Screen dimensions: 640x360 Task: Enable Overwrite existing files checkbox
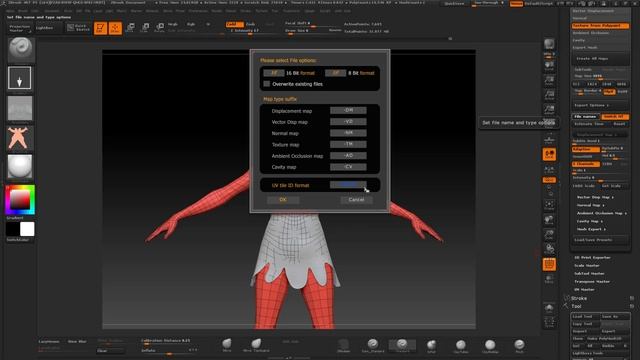pos(267,84)
